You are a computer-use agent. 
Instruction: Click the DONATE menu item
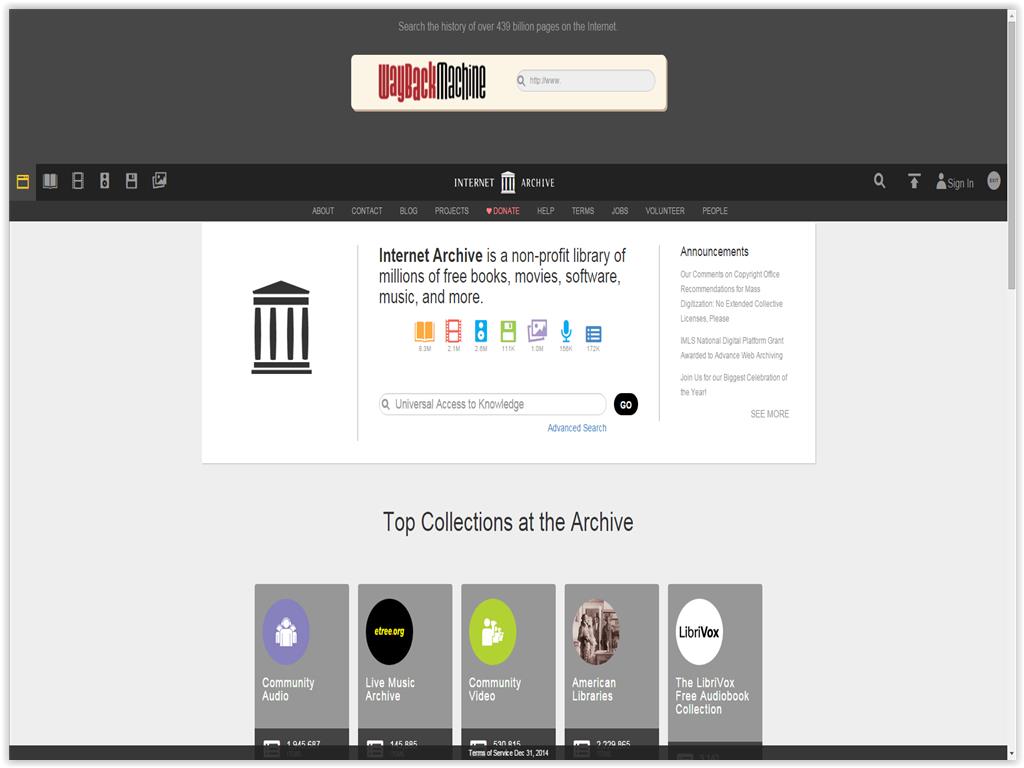point(503,211)
